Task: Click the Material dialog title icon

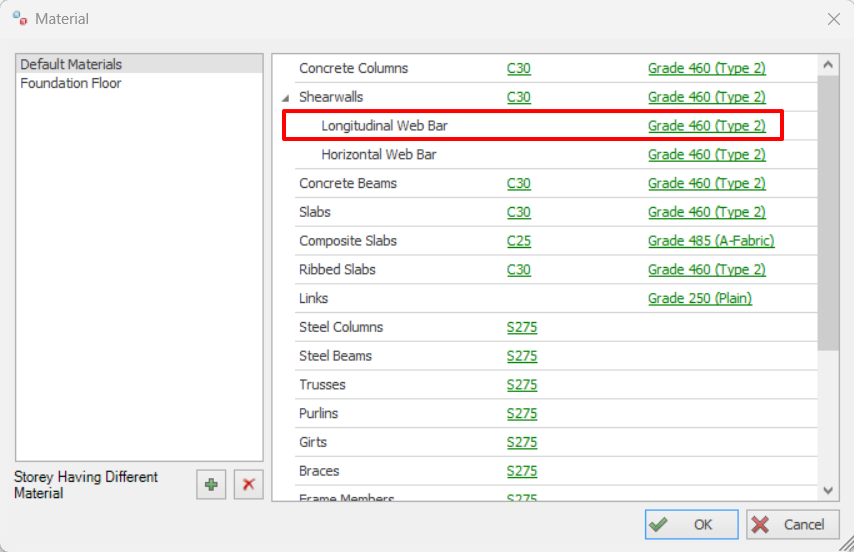Action: pos(20,19)
